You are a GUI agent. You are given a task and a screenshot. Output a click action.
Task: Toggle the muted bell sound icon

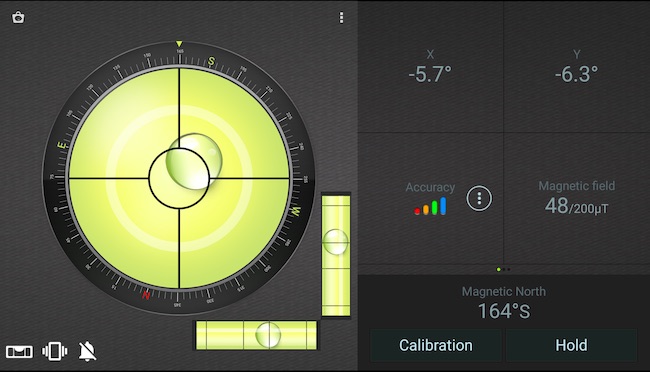pyautogui.click(x=87, y=351)
